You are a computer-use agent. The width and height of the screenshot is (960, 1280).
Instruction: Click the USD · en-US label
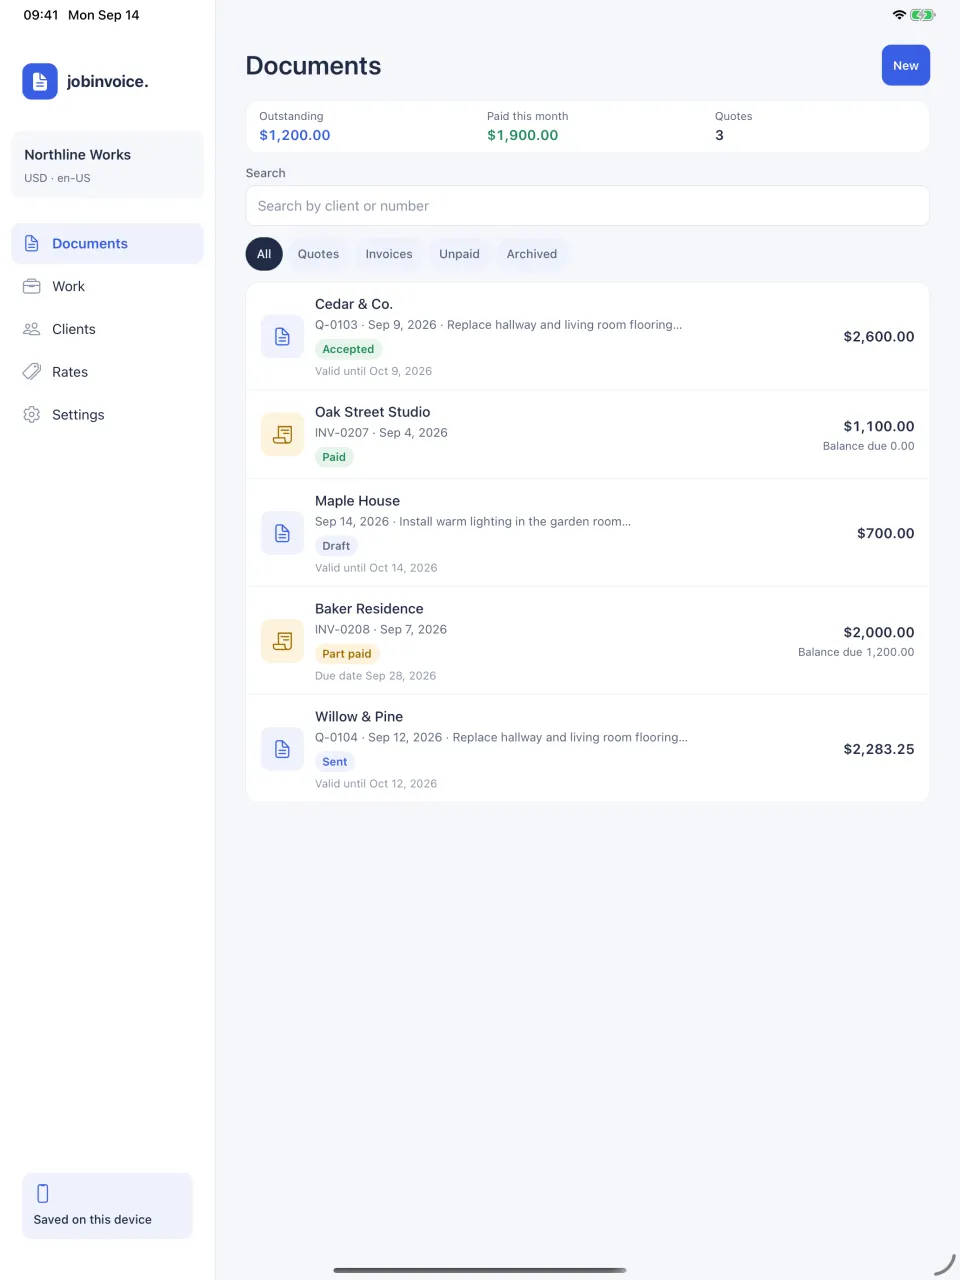point(57,178)
